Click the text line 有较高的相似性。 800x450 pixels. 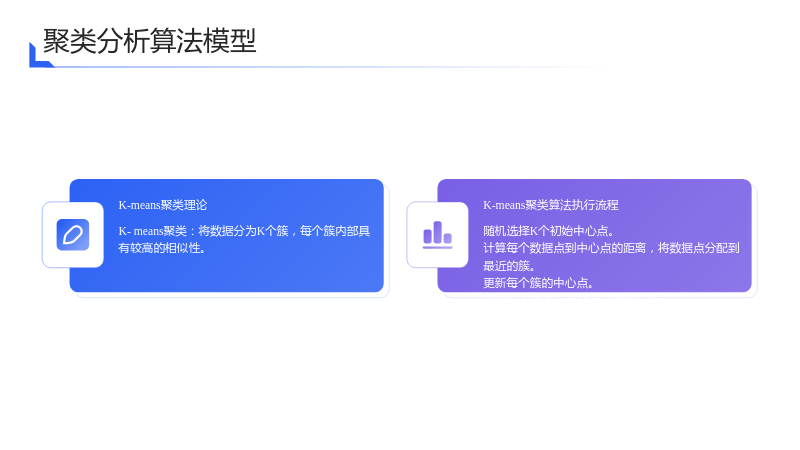(162, 248)
